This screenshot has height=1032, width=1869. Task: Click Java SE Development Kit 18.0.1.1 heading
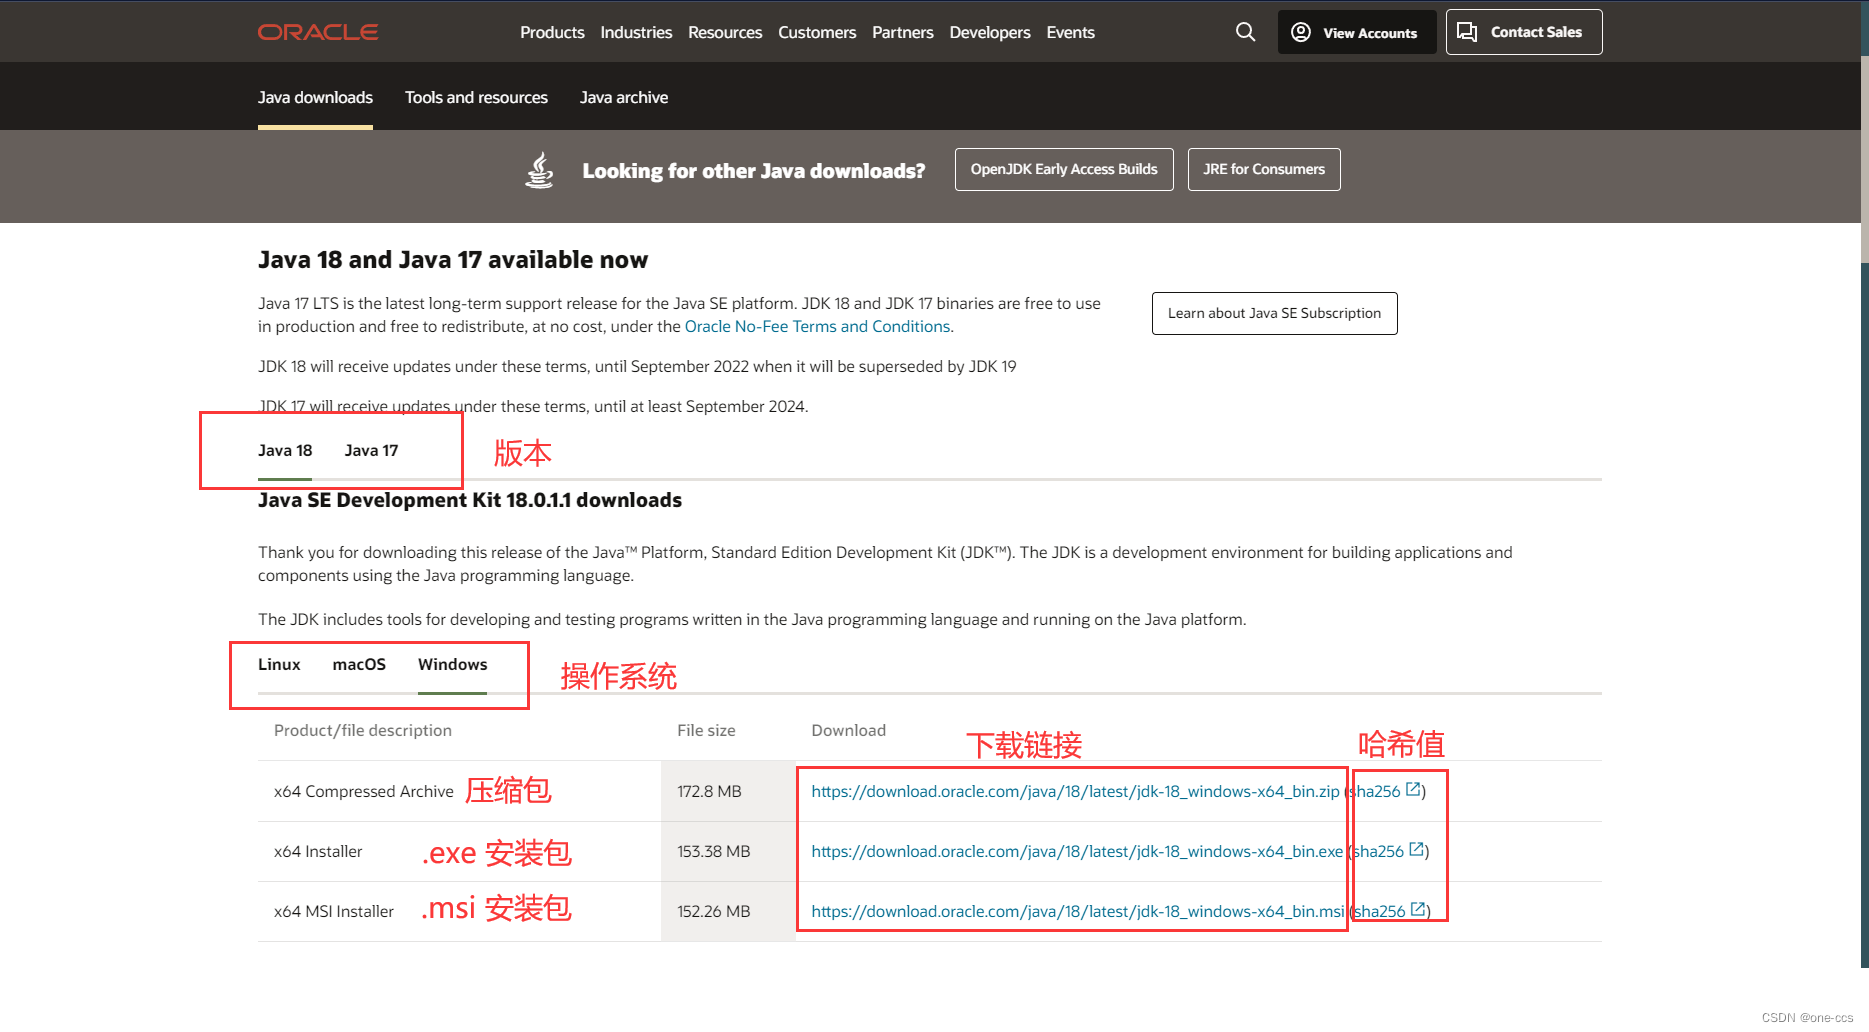[470, 500]
